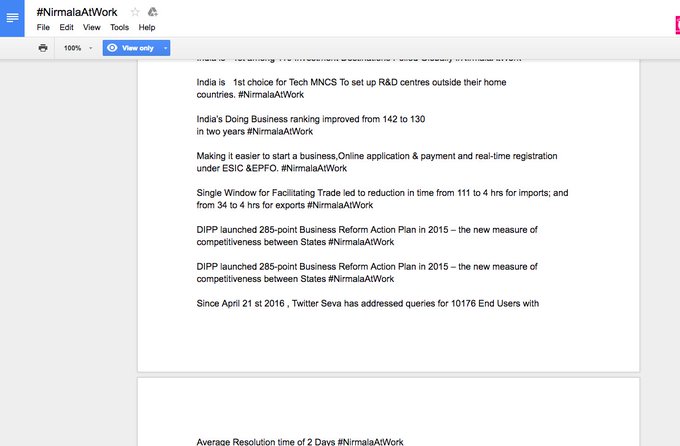Star the #NirmalaAtWork document
Viewport: 680px width, 446px height.
pyautogui.click(x=135, y=12)
